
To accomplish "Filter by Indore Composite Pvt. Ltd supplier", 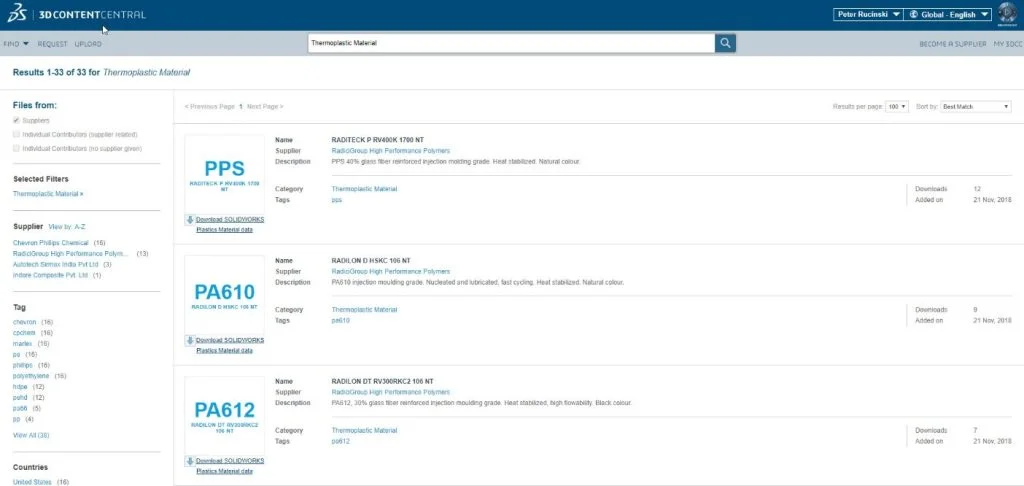I will 50,275.
